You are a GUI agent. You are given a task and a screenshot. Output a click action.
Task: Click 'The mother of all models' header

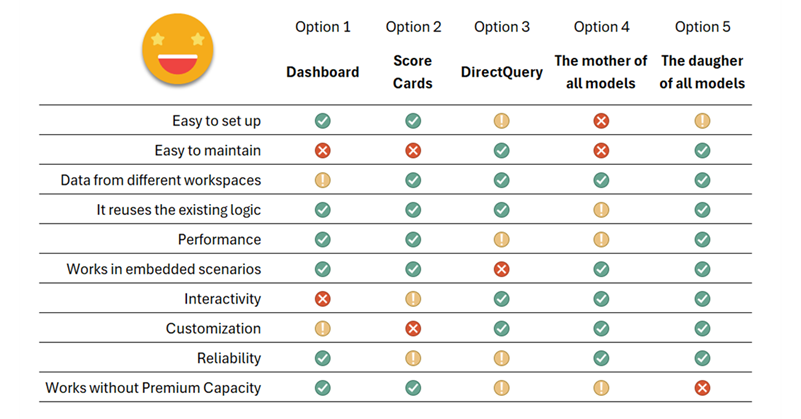[x=601, y=72]
